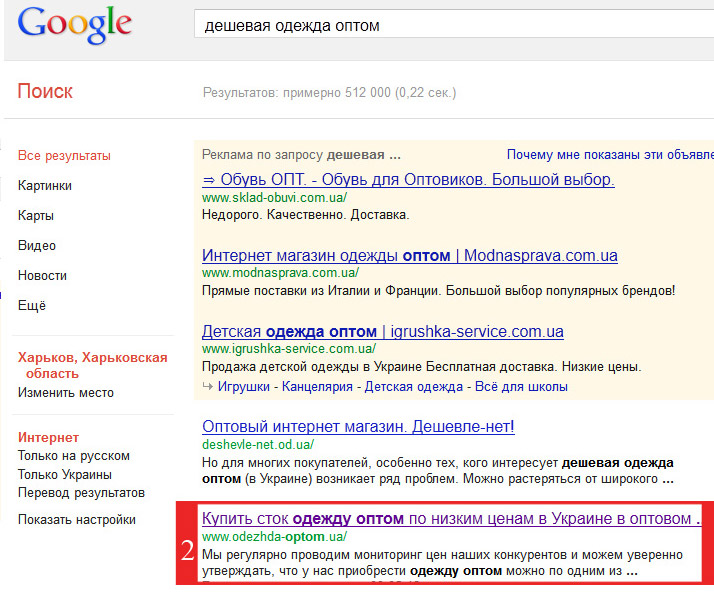Image resolution: width=714 pixels, height=594 pixels.
Task: Click the Канцелярия sitelink under ad
Action: [317, 386]
